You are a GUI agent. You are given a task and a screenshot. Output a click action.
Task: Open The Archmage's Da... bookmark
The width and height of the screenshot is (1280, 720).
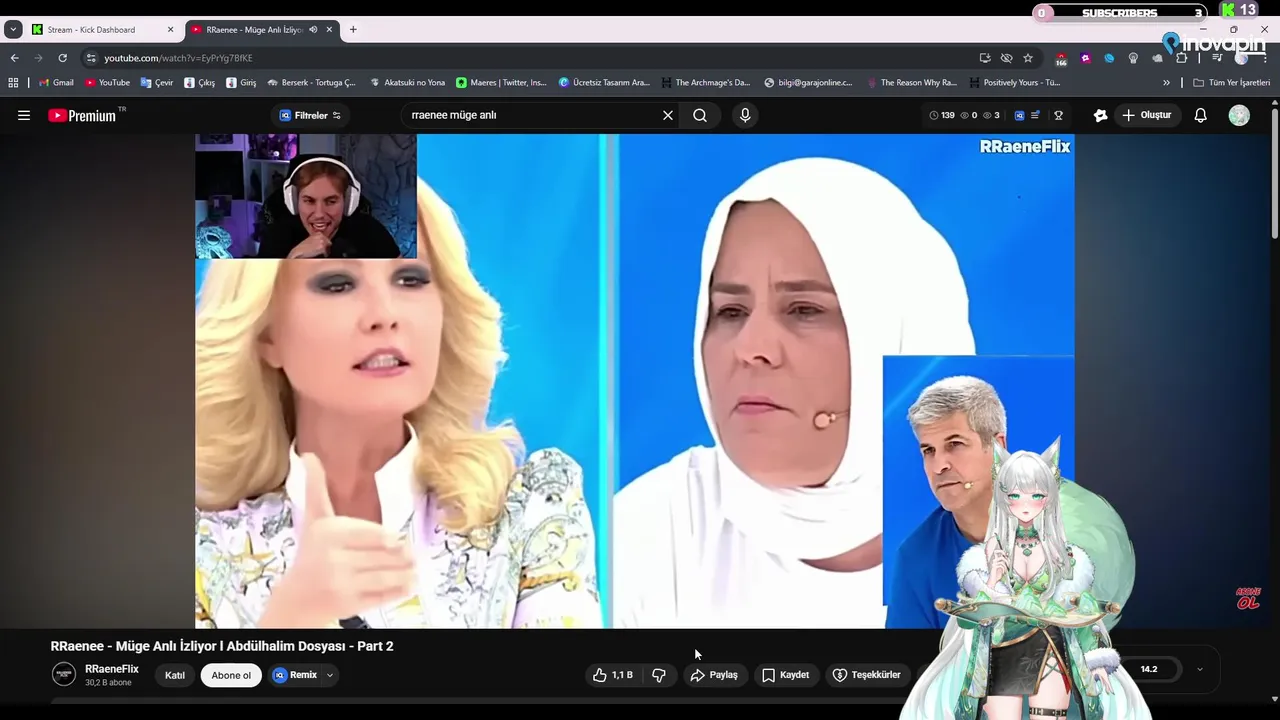pos(705,83)
